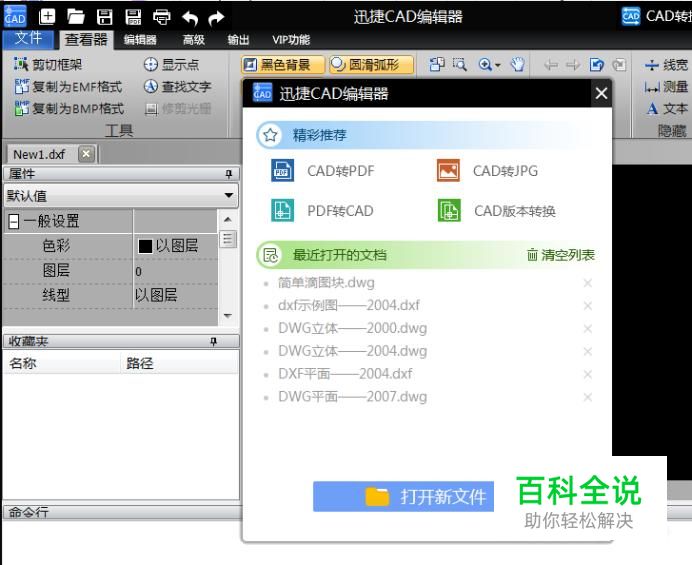Print the drawing with the printer icon
This screenshot has height=565, width=692.
pos(162,17)
